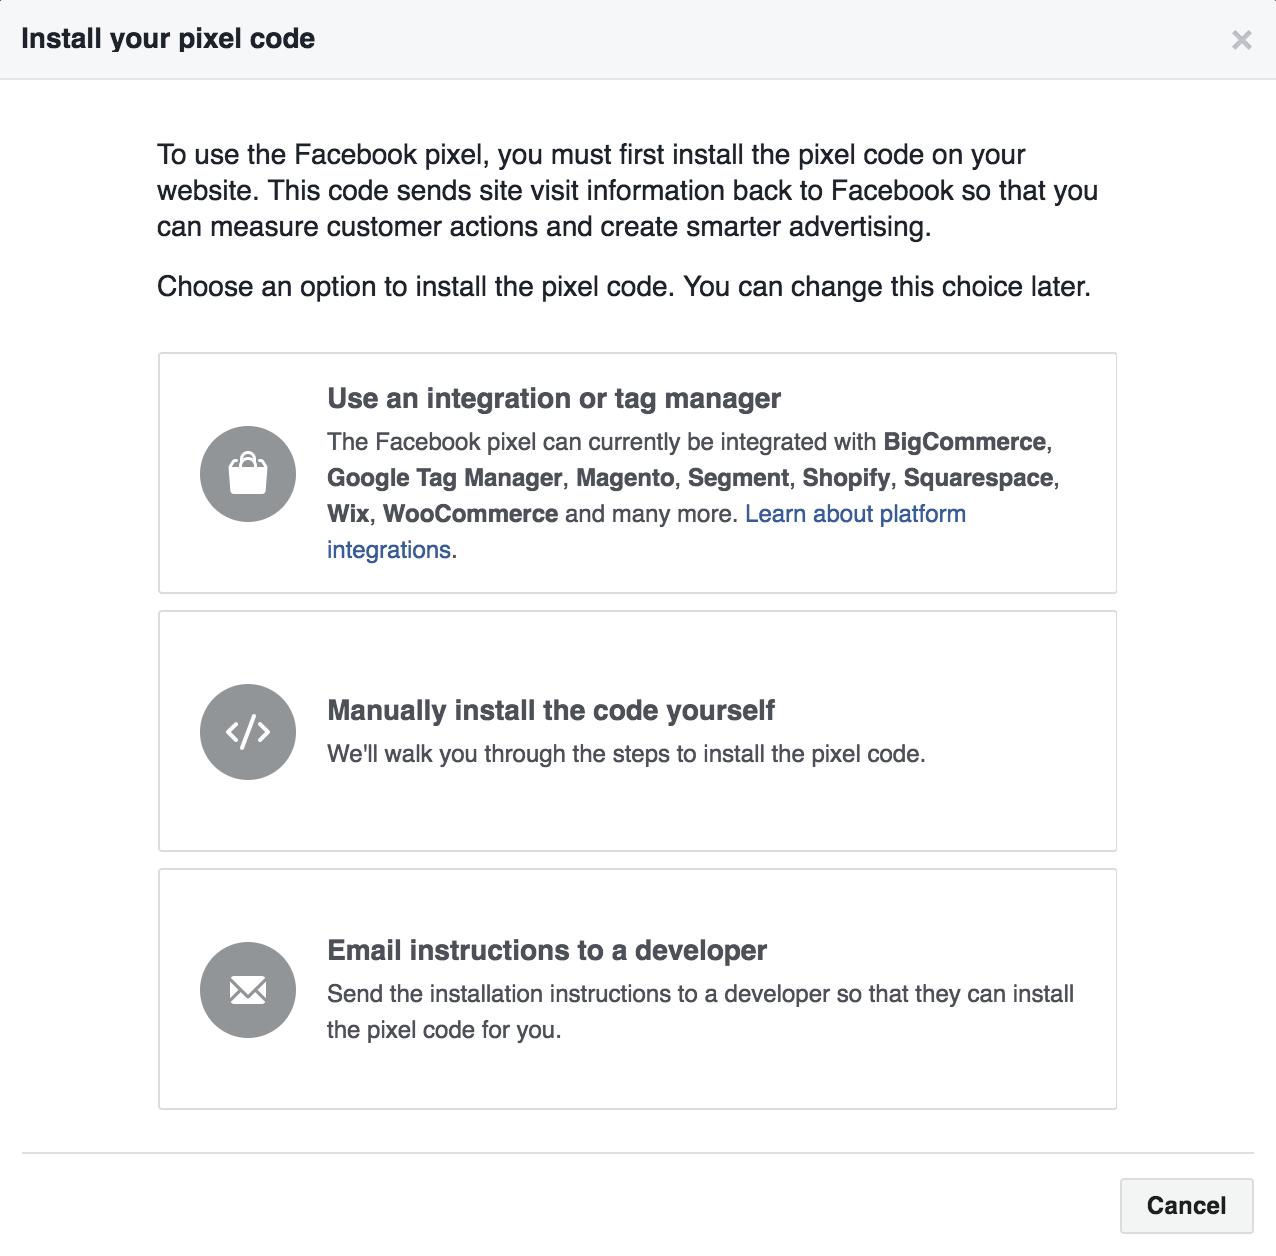Choose Manually install the code yourself
The width and height of the screenshot is (1276, 1256).
pyautogui.click(x=638, y=731)
